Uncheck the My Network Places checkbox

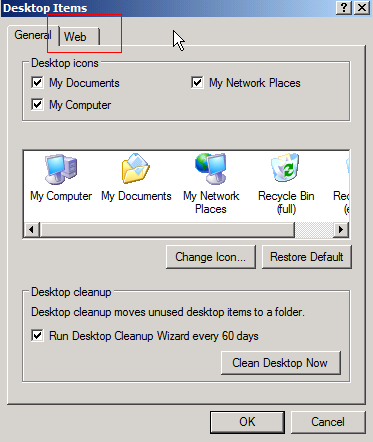coord(197,82)
